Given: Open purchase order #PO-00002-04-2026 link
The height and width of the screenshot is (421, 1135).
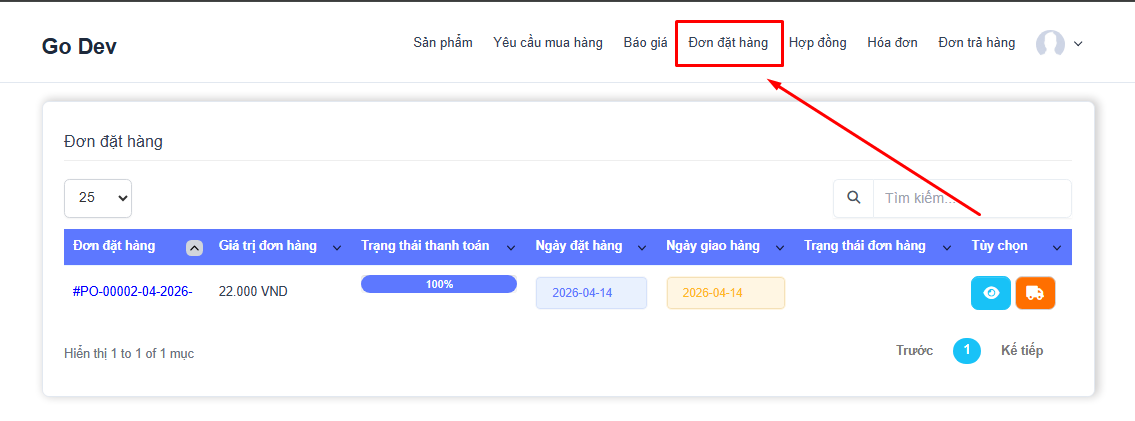Looking at the screenshot, I should coord(132,292).
